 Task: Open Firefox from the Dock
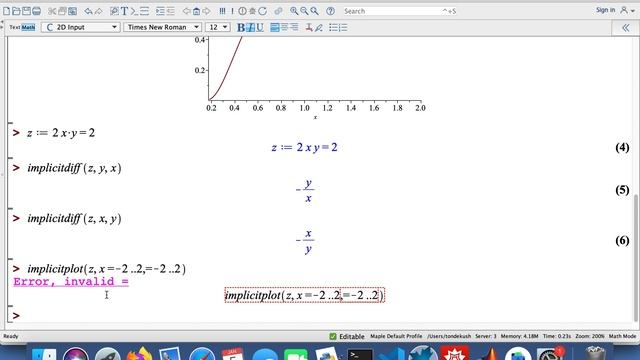(139, 354)
